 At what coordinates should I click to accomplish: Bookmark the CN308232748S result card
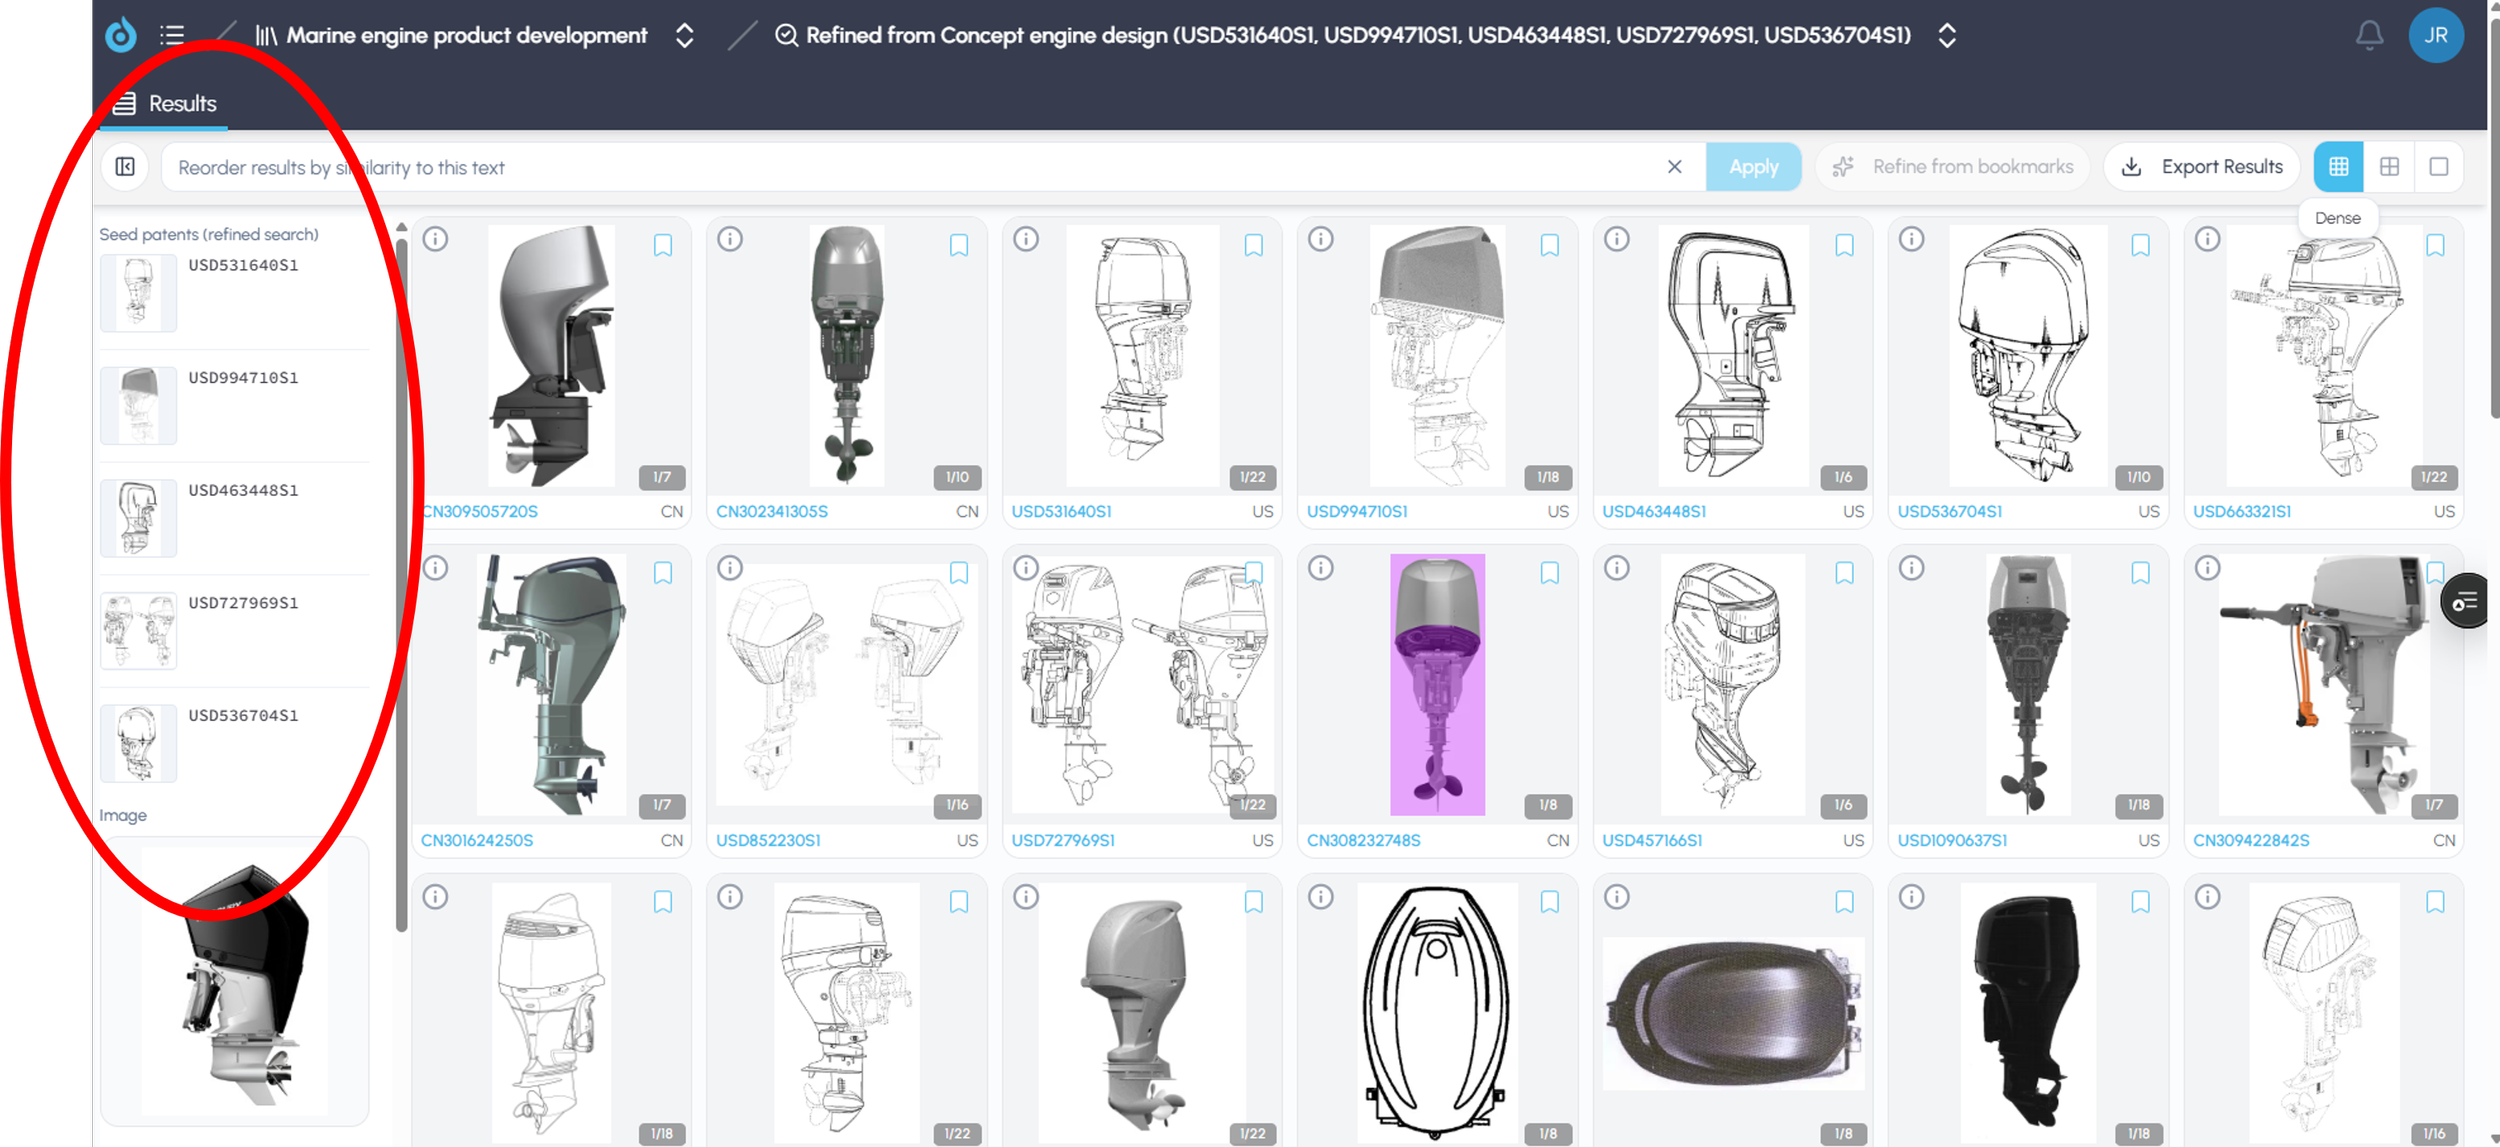tap(1549, 573)
